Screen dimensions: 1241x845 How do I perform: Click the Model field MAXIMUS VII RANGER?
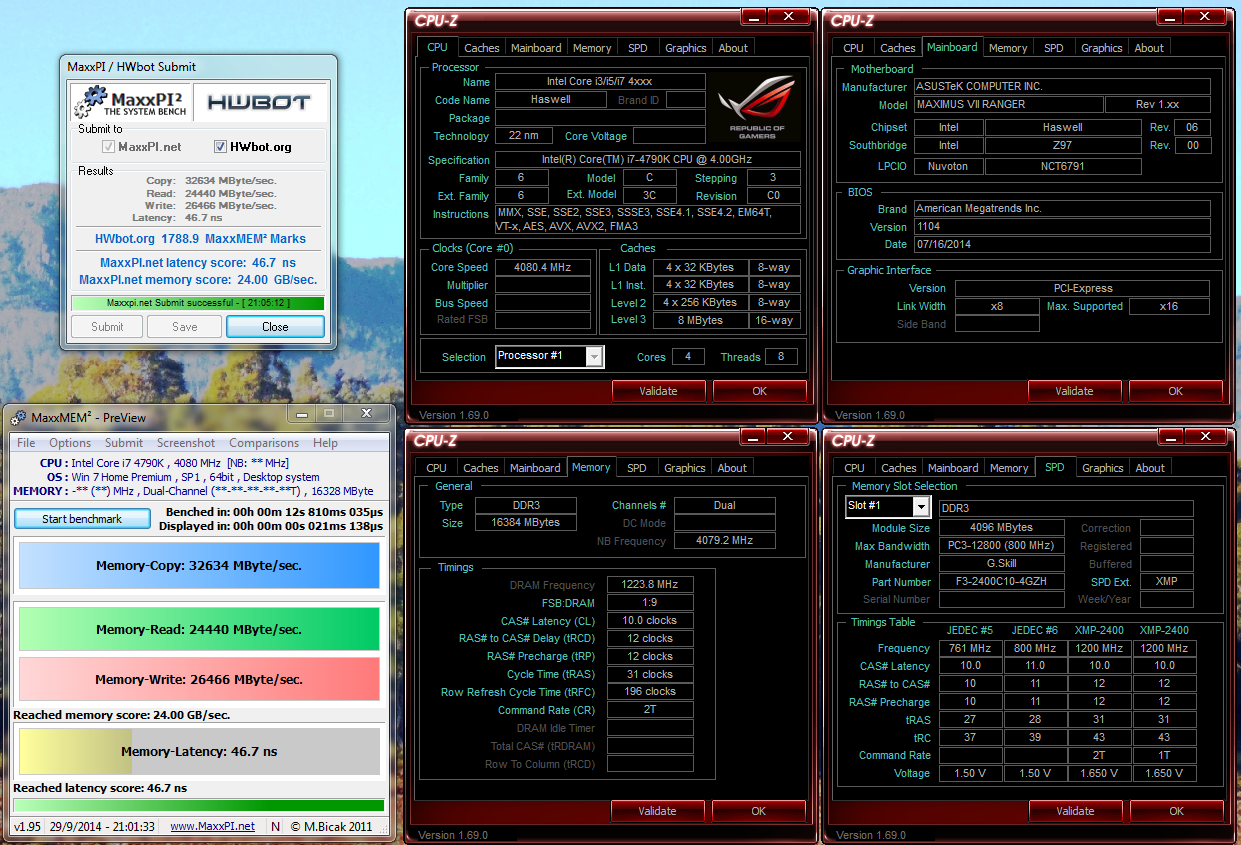[1008, 104]
